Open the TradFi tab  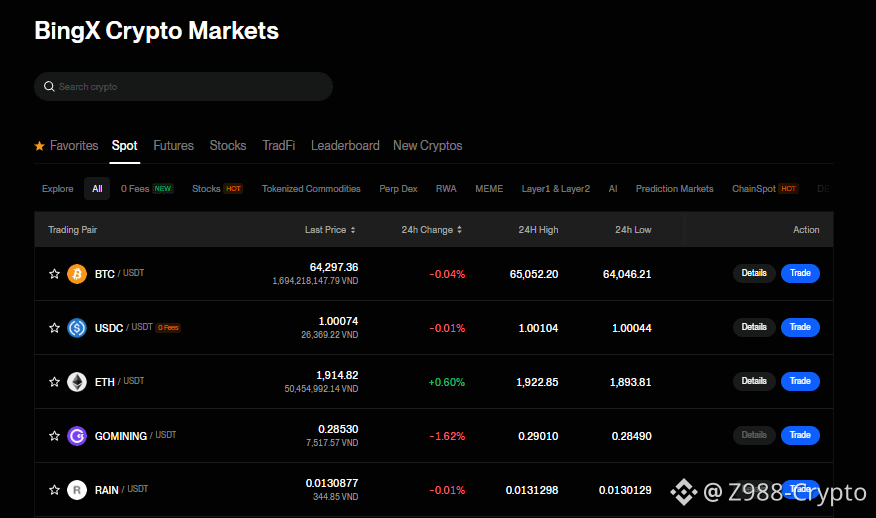coord(279,146)
